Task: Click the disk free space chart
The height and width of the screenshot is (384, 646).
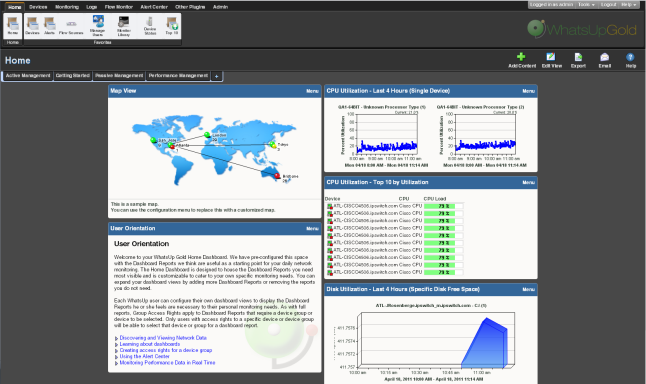Action: tap(431, 342)
